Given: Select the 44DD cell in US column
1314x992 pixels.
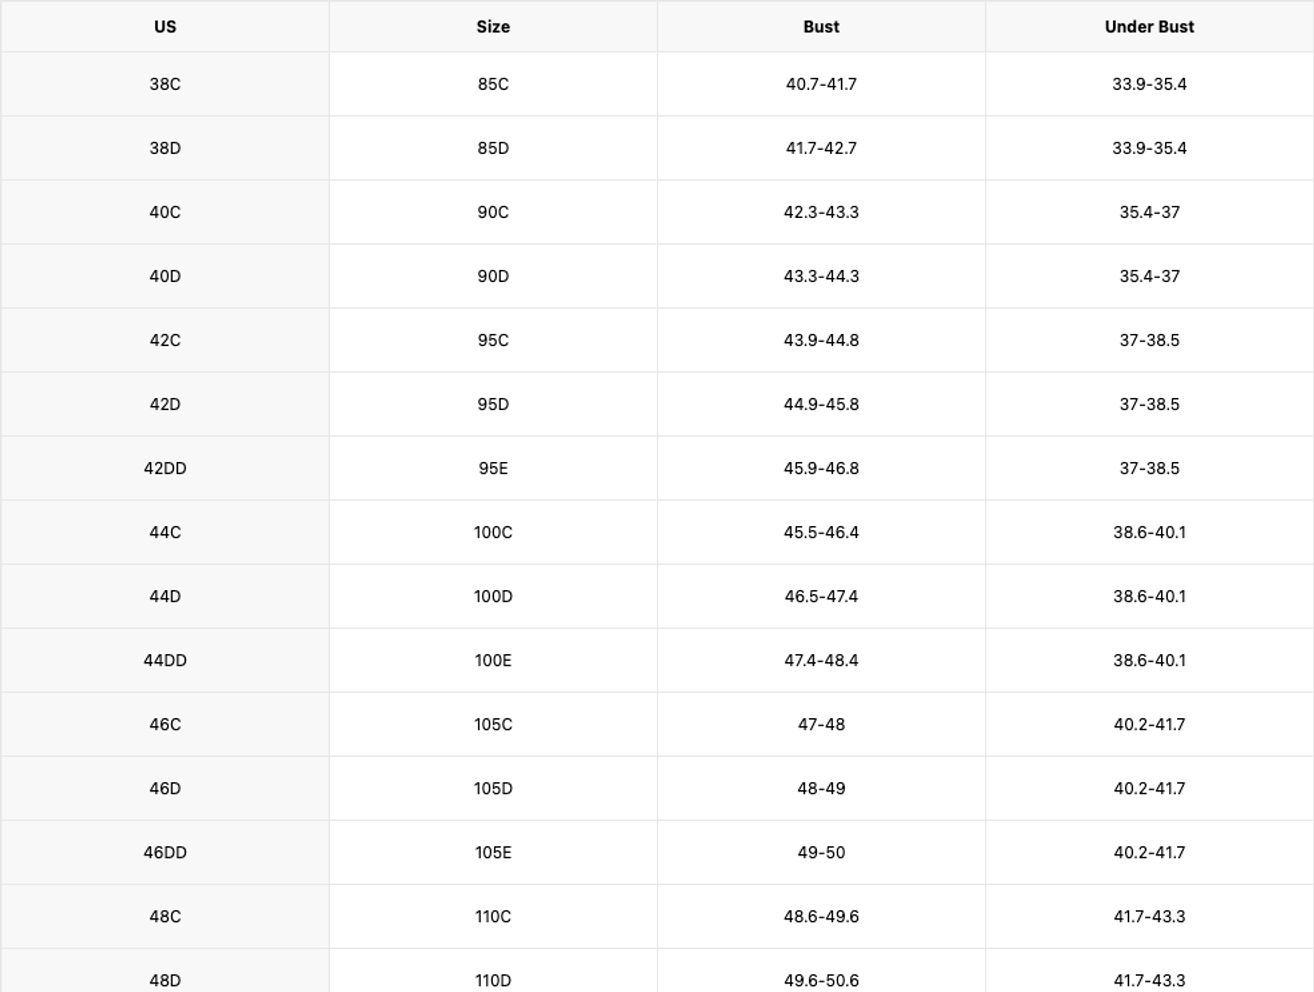Looking at the screenshot, I should [165, 660].
